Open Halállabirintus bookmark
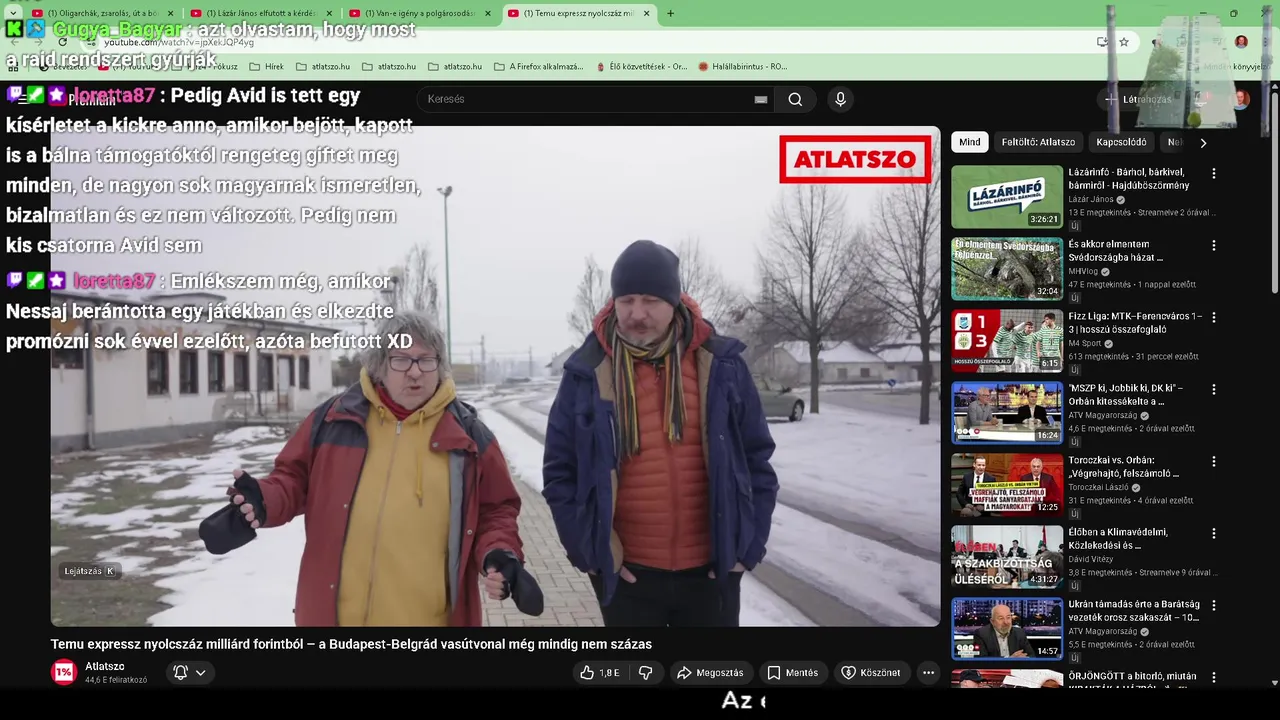Screen dimensions: 1280x720 coord(743,66)
